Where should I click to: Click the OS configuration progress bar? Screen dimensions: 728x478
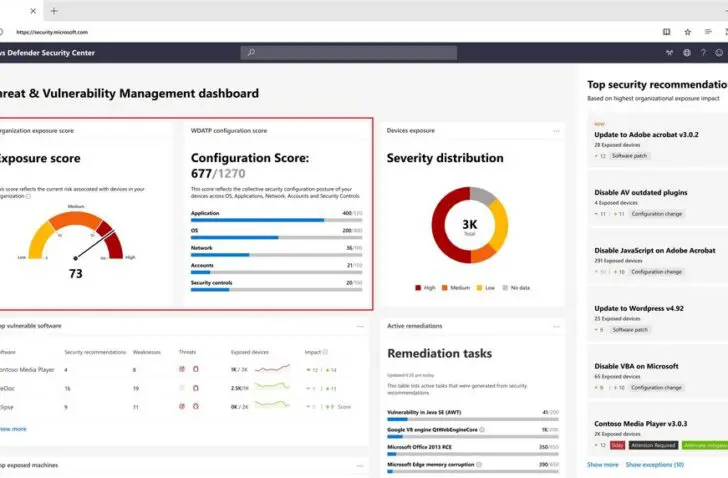pyautogui.click(x=276, y=238)
